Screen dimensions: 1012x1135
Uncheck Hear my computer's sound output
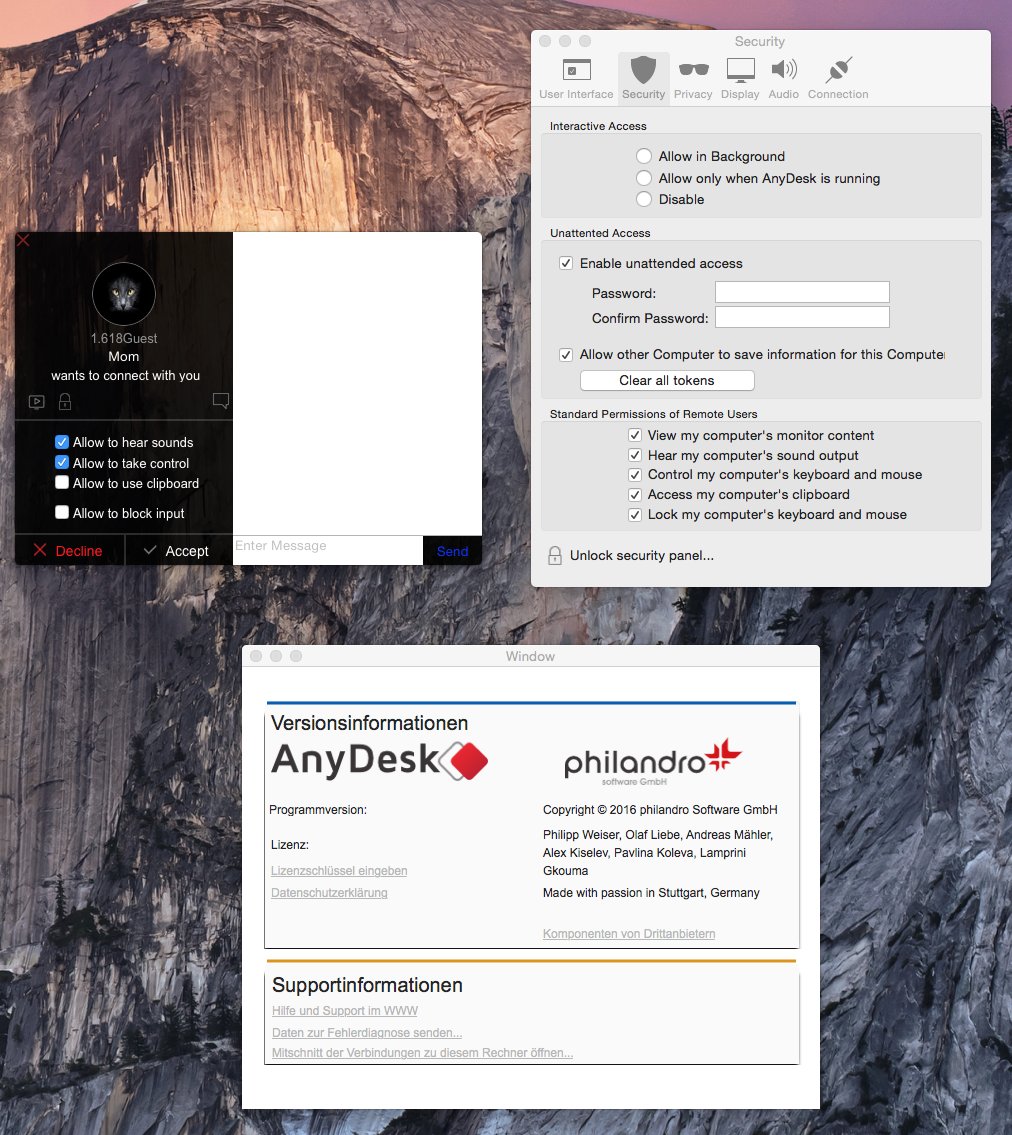[635, 455]
